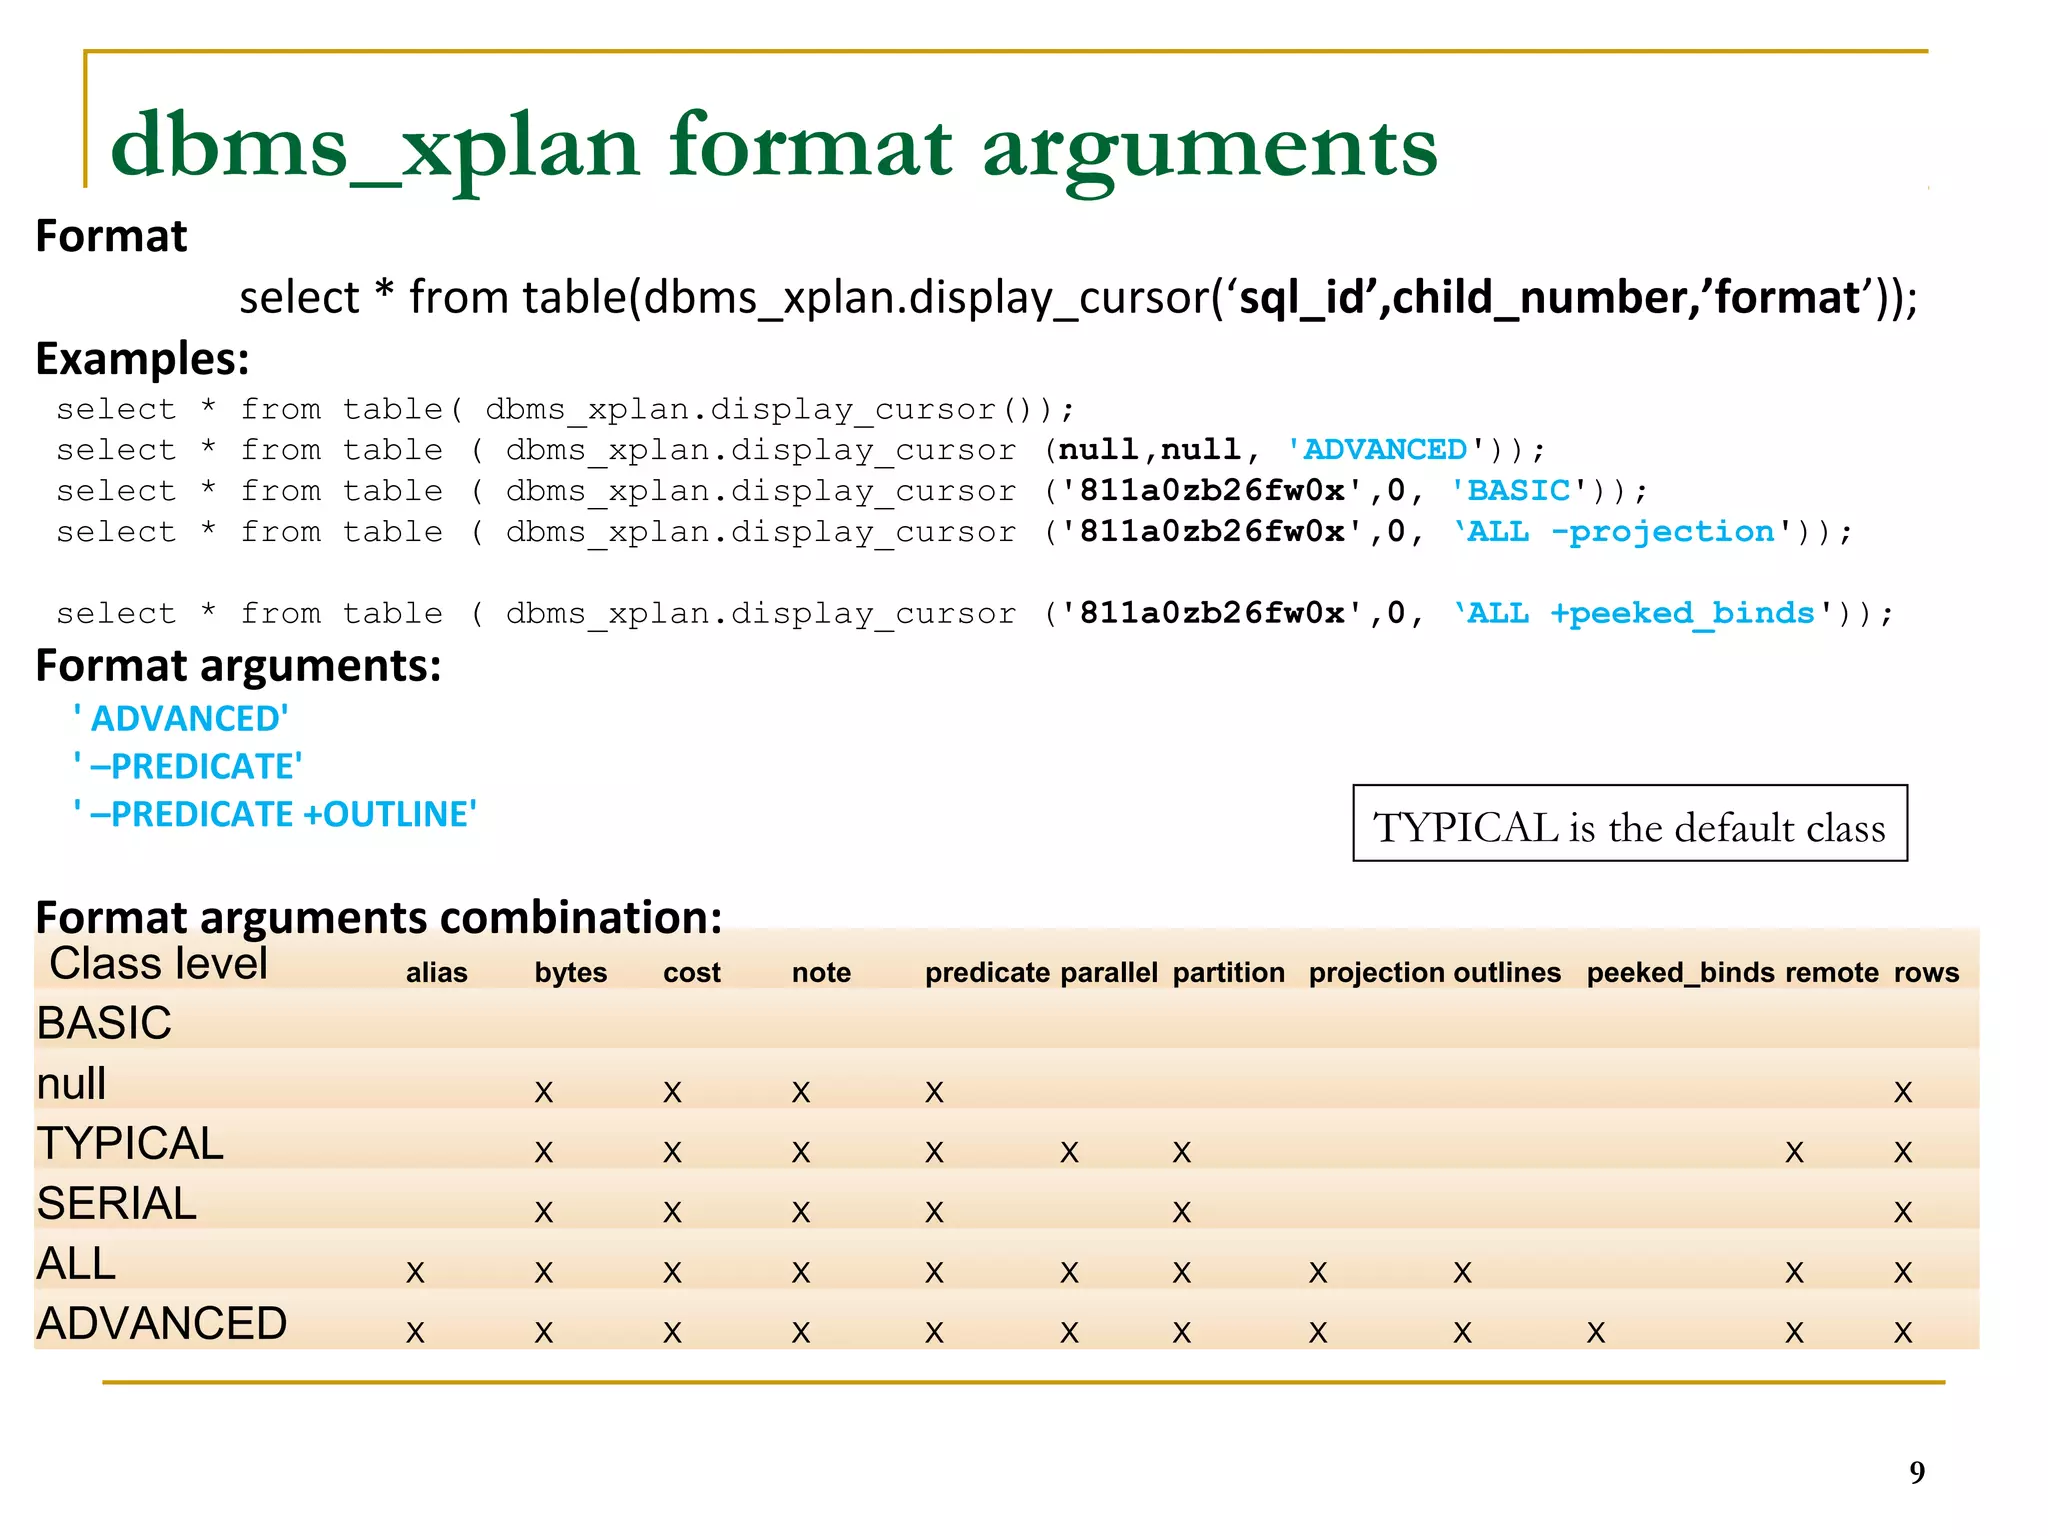Click the bold 'child_number' parameter text
Viewport: 2048px width, 1536px height.
pos(1538,298)
